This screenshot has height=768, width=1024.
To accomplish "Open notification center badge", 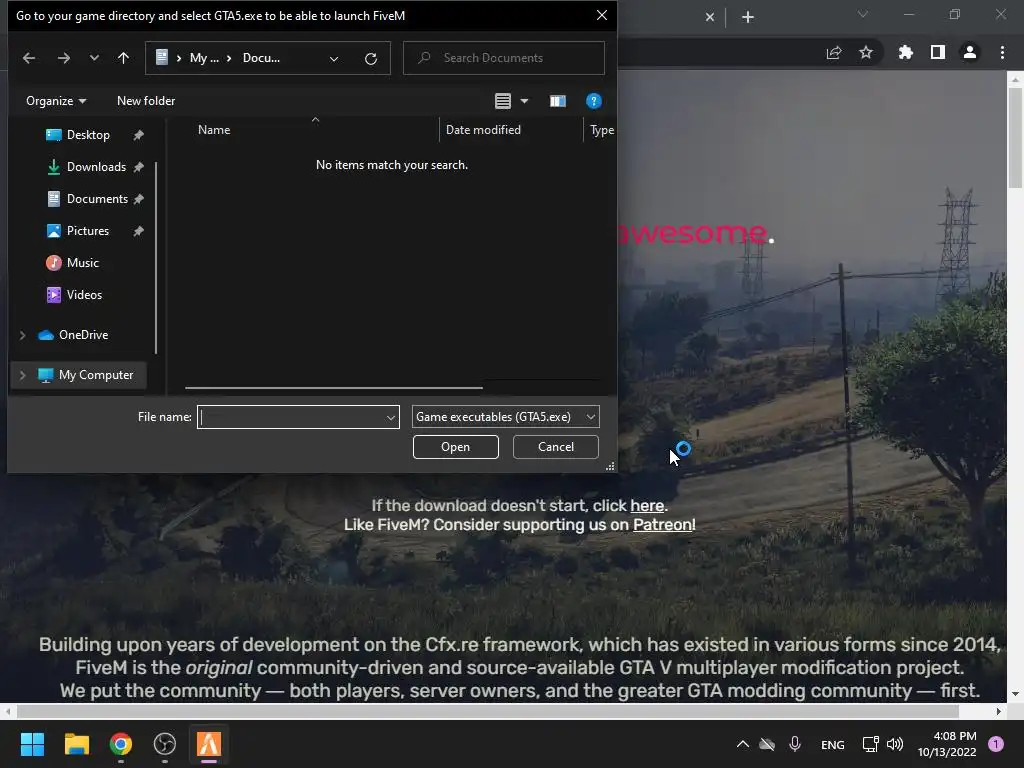I will point(996,744).
